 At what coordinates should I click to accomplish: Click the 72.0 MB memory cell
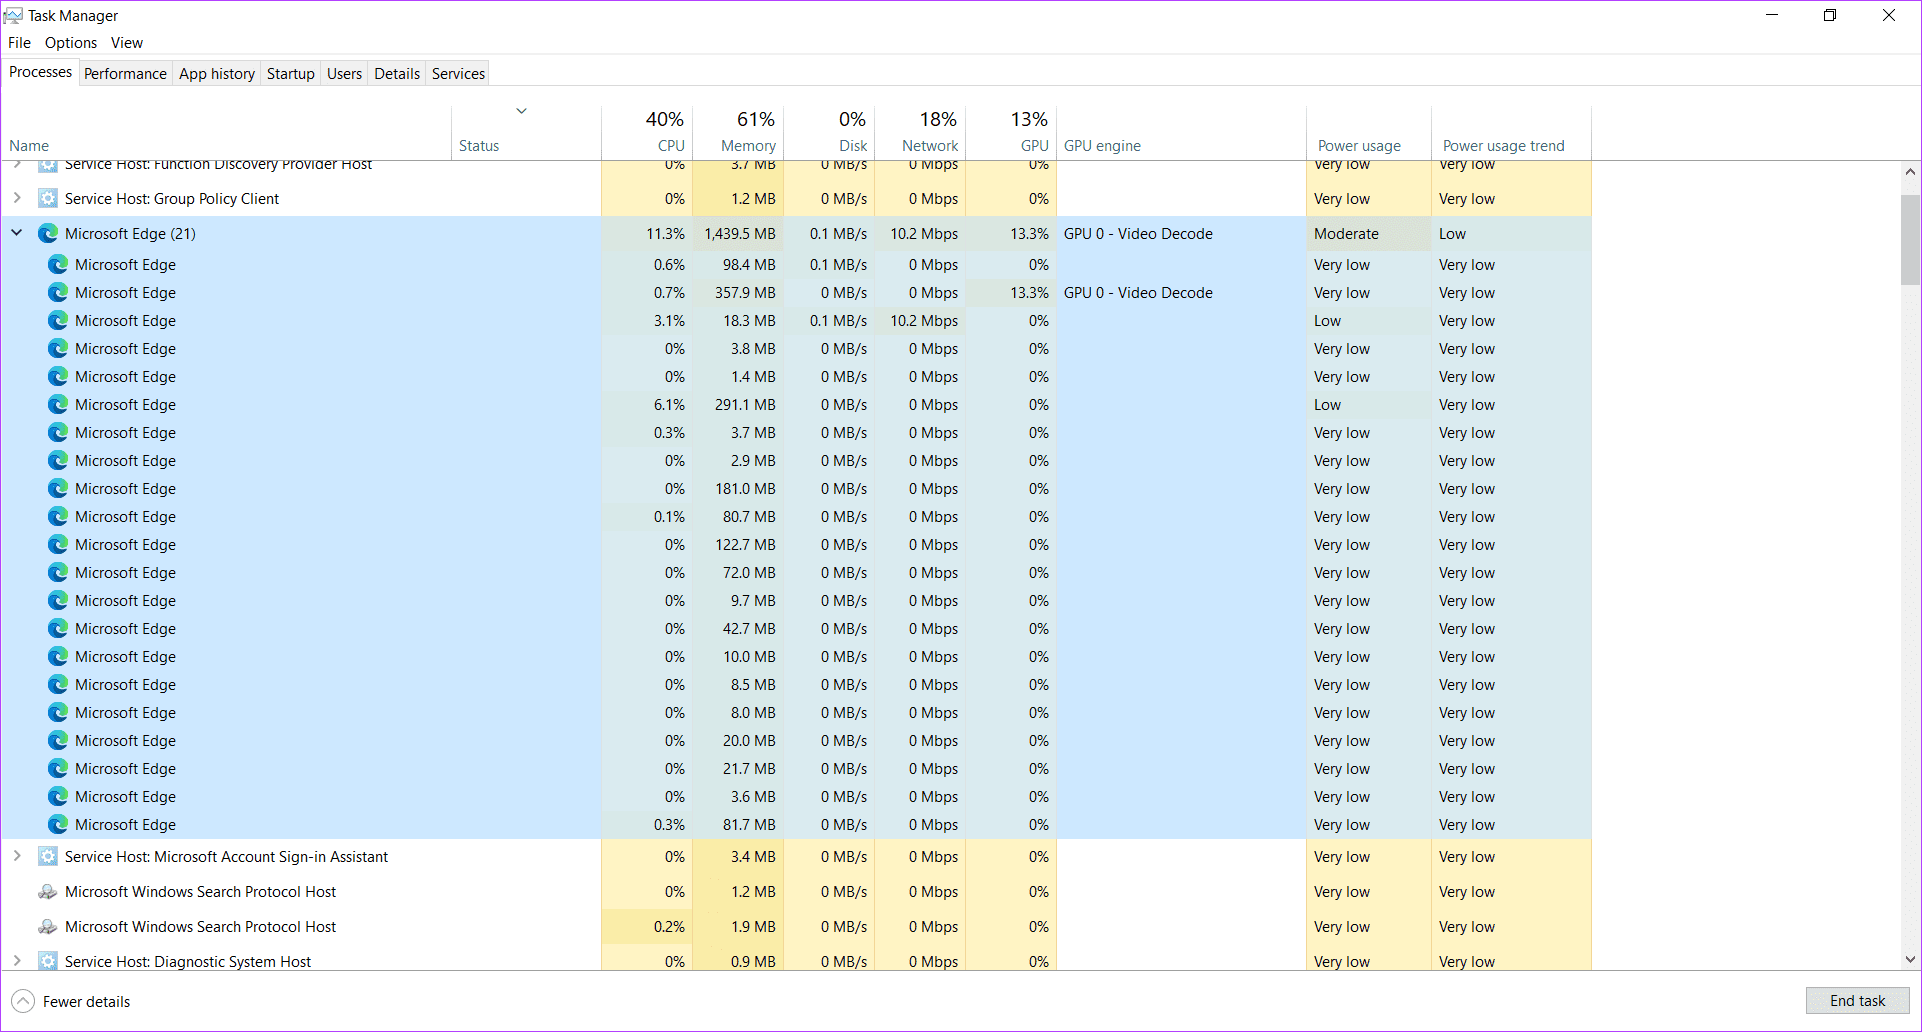pyautogui.click(x=738, y=572)
